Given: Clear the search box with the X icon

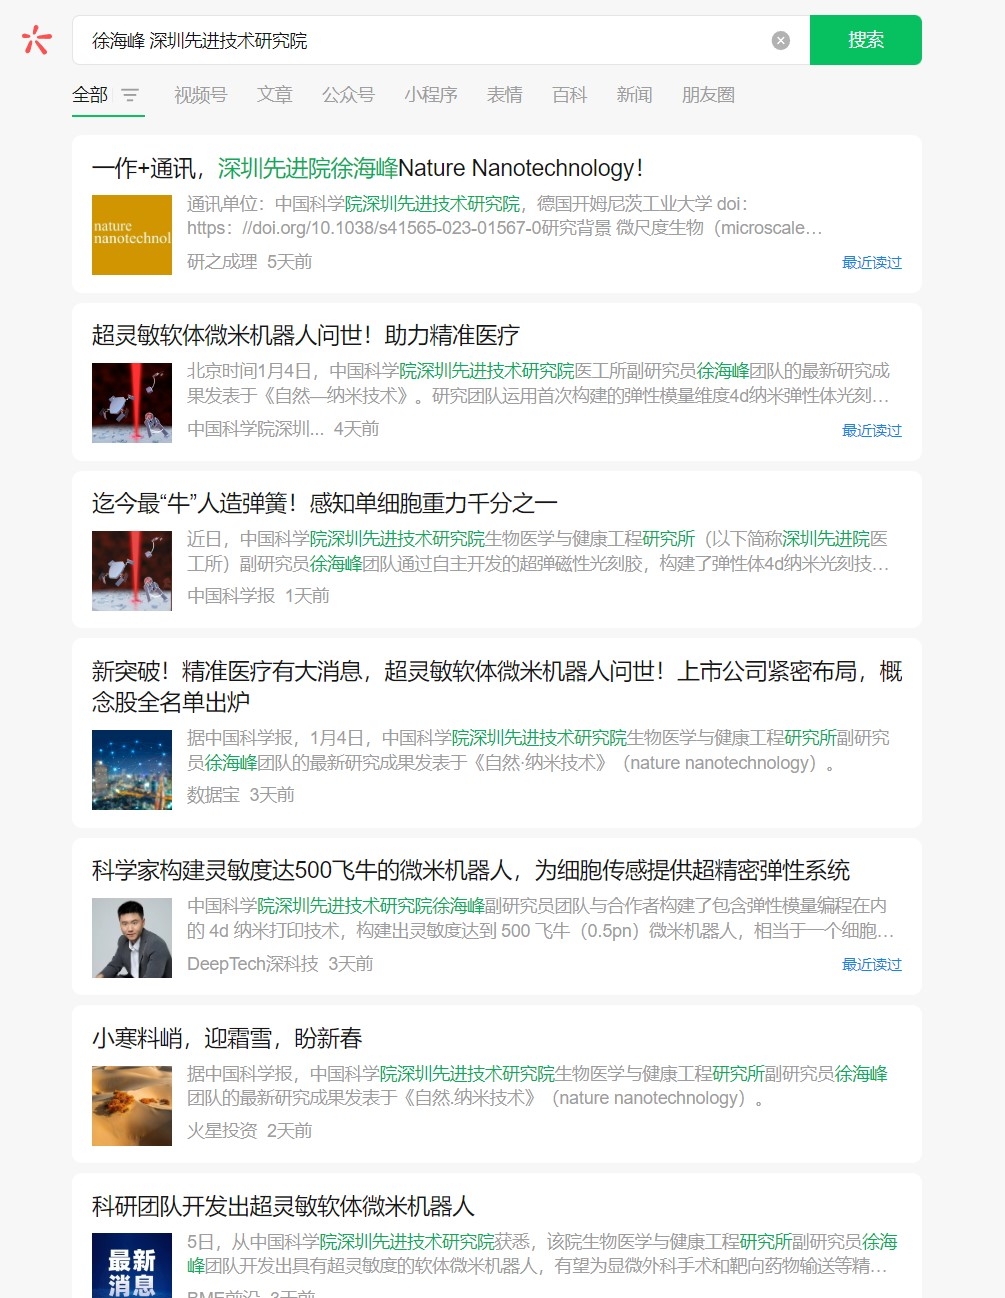Looking at the screenshot, I should pyautogui.click(x=781, y=40).
